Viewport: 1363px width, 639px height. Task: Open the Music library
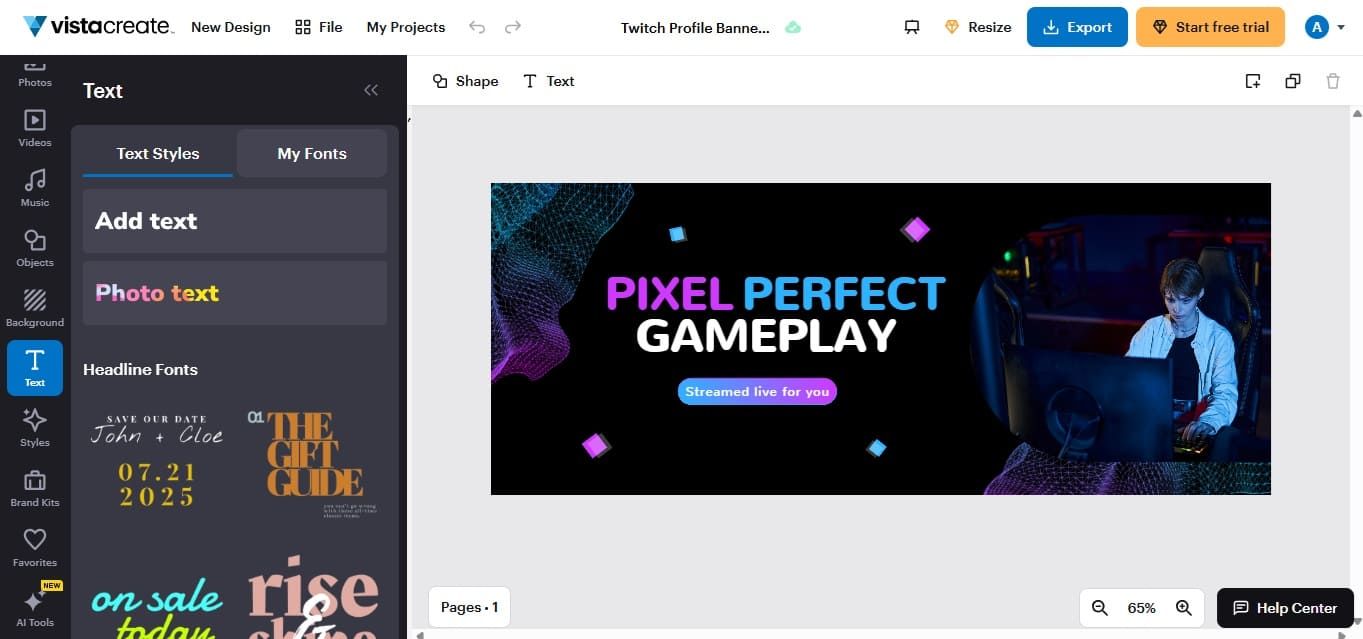point(34,188)
